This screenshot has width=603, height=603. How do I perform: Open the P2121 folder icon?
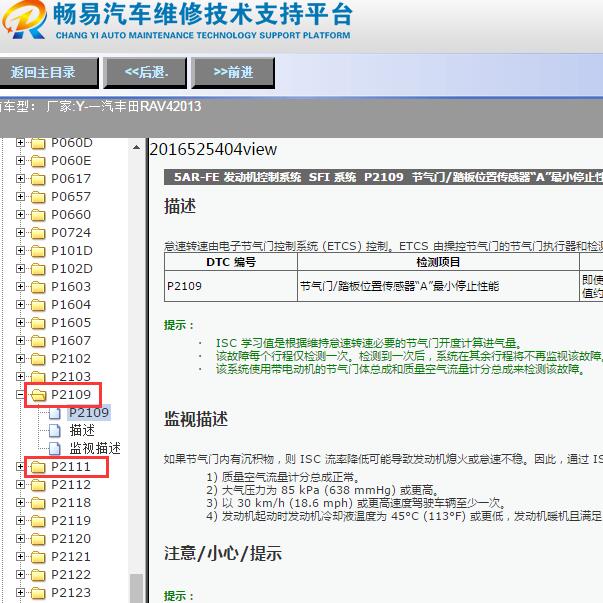coord(38,557)
